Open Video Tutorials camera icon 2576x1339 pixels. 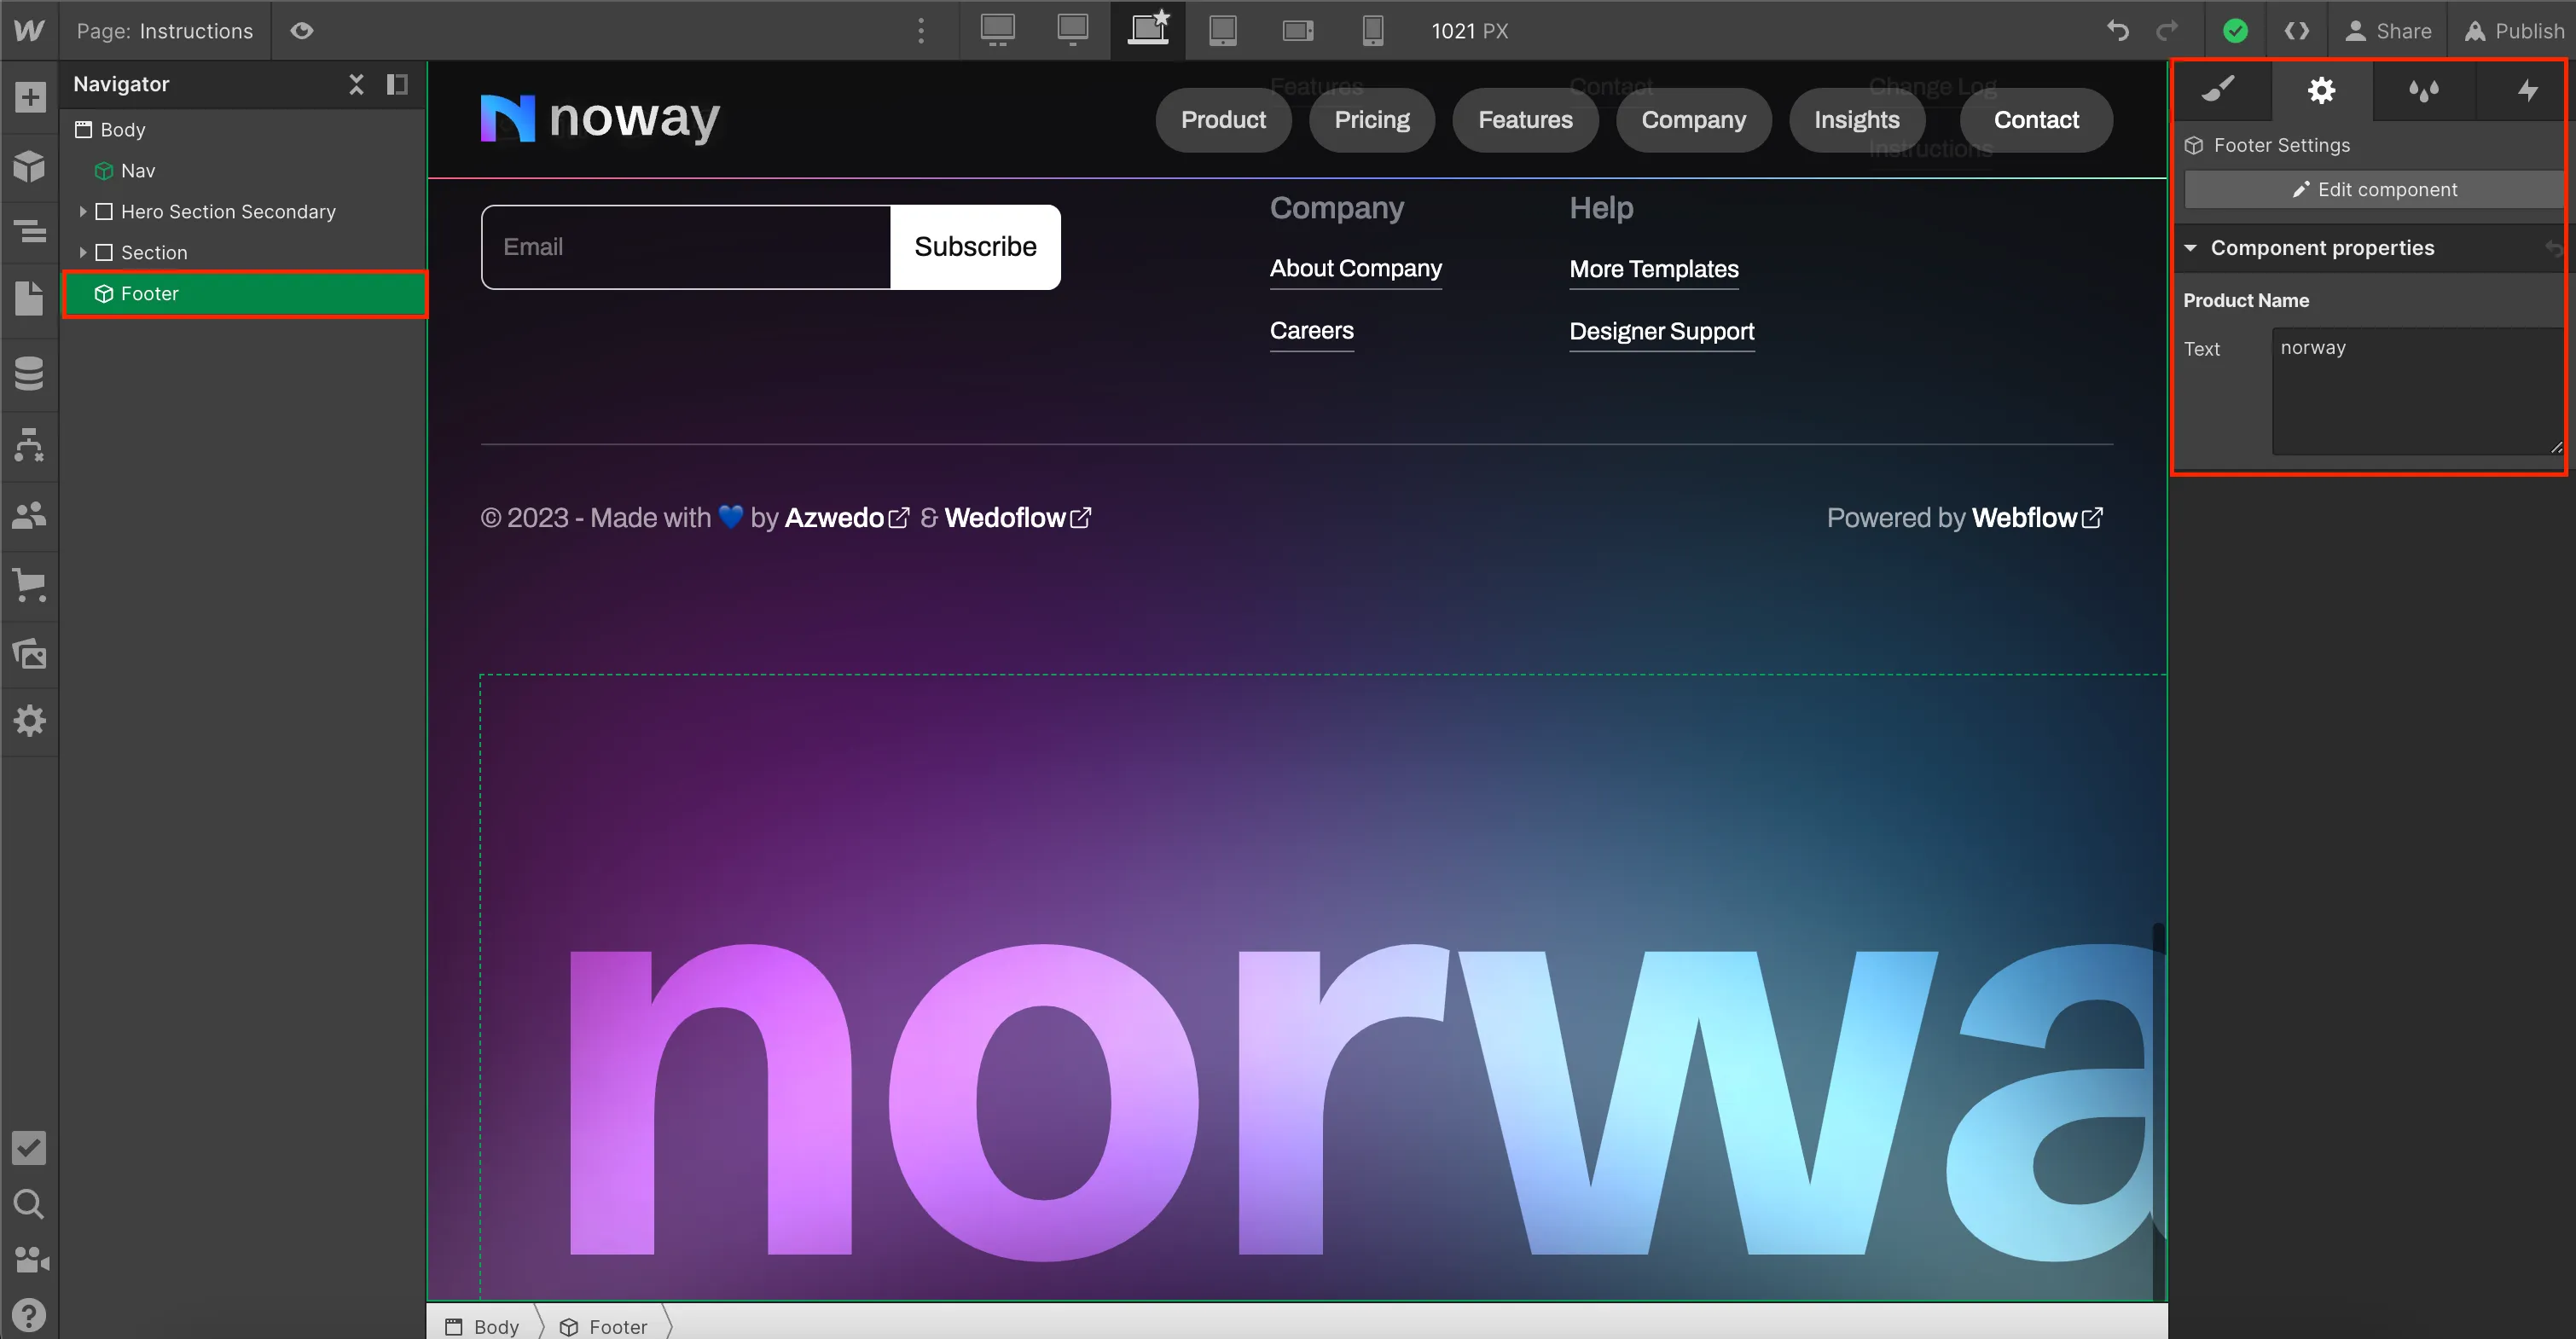click(x=29, y=1260)
